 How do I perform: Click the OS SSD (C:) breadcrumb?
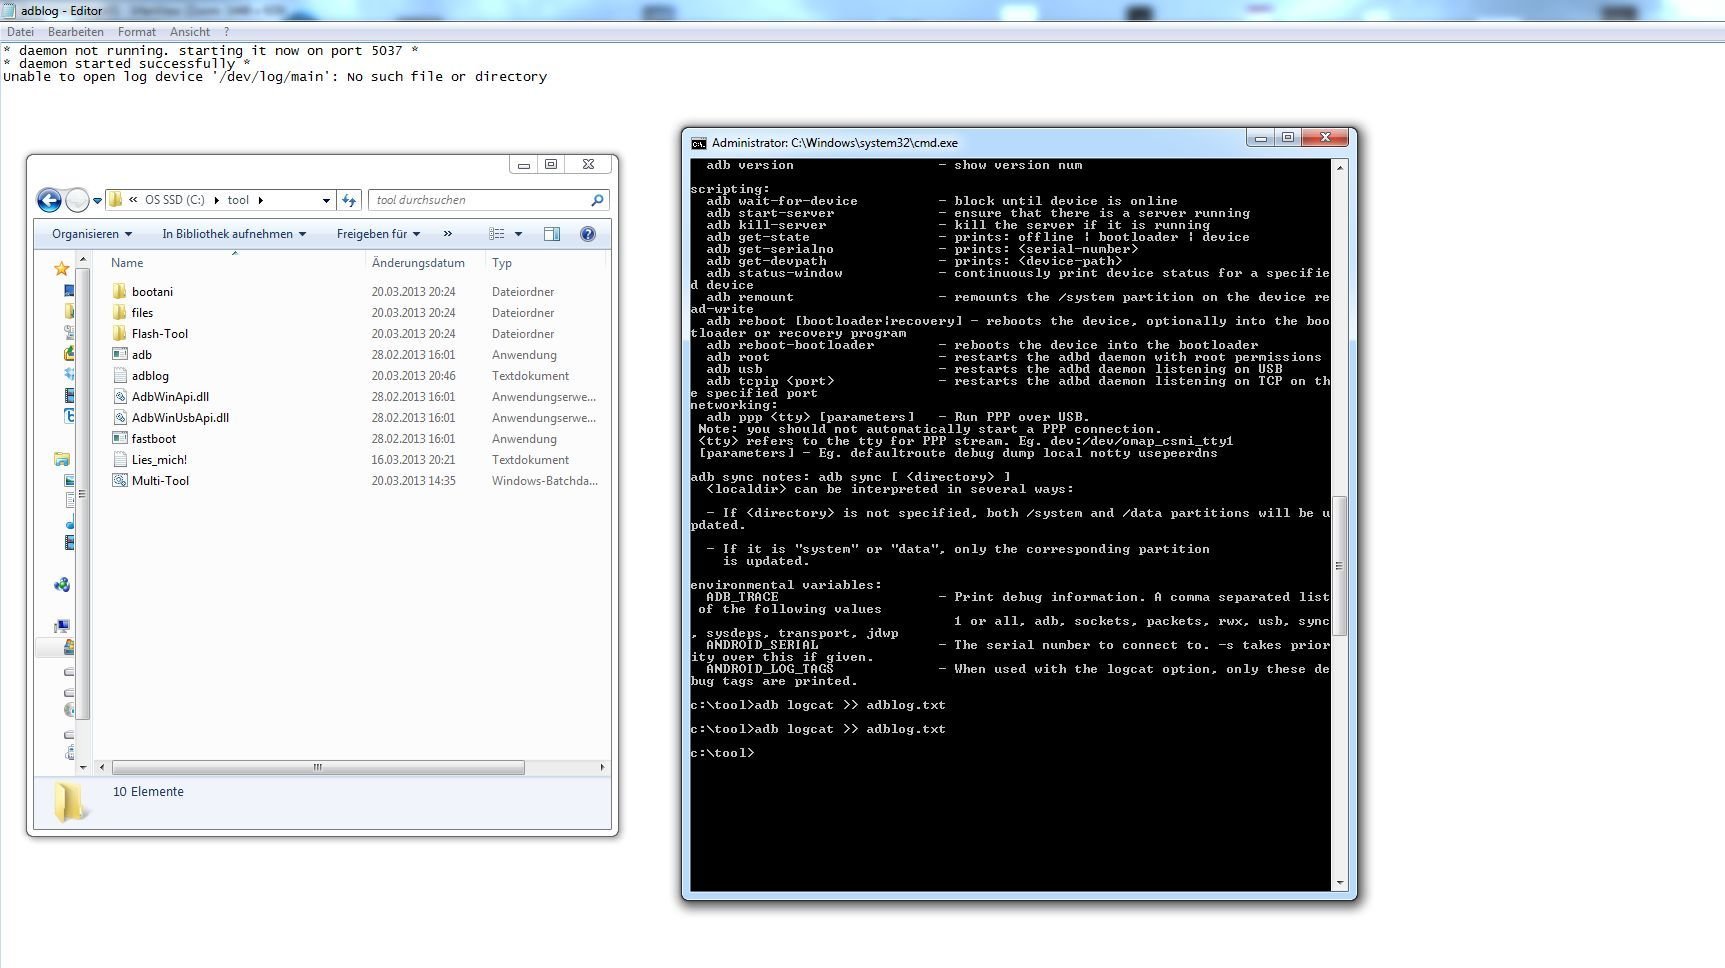point(174,200)
